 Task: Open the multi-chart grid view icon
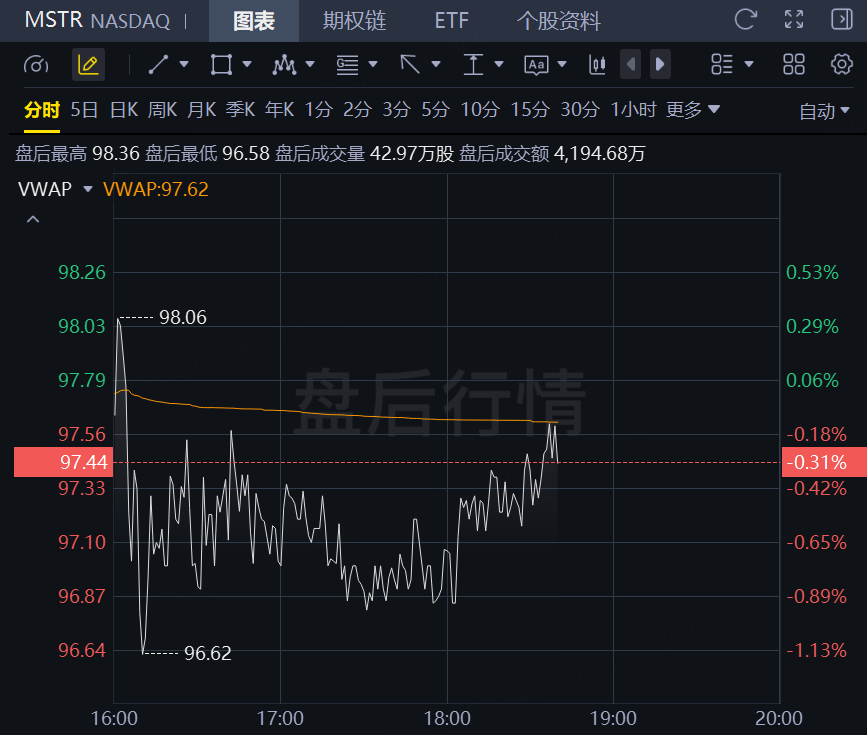pos(794,65)
